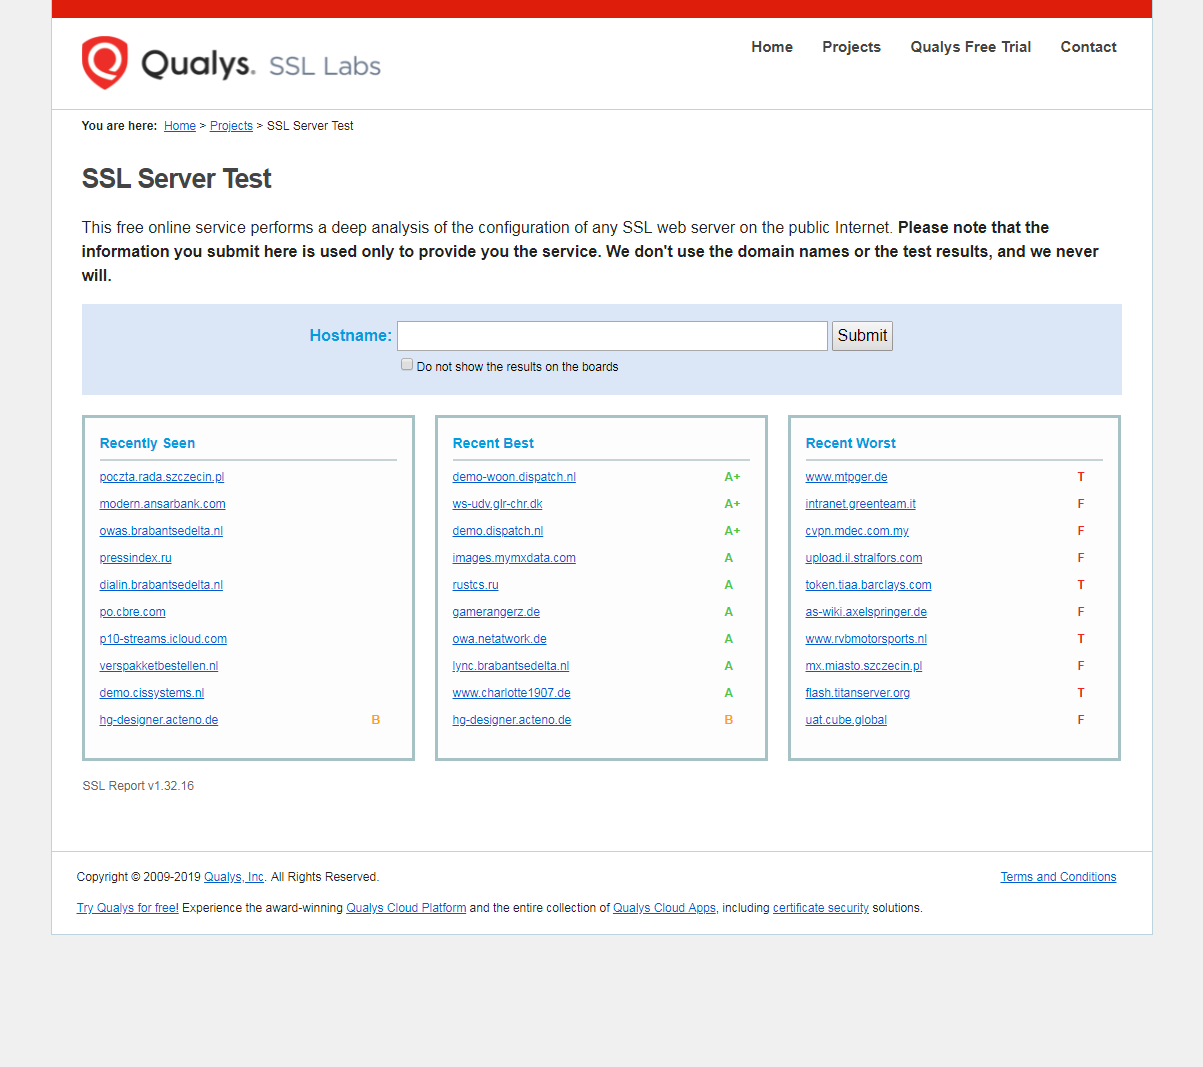Click the Submit button
The width and height of the screenshot is (1203, 1067).
click(x=862, y=336)
